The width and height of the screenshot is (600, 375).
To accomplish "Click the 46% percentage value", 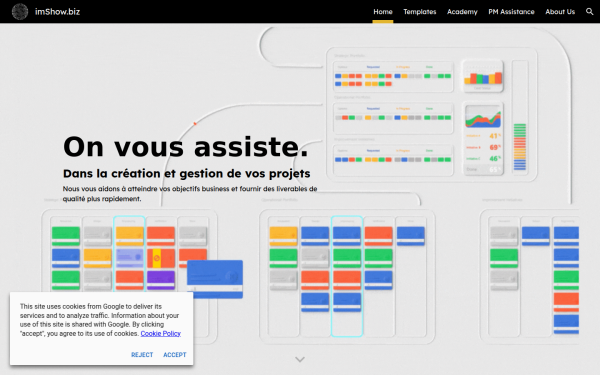I will [495, 158].
